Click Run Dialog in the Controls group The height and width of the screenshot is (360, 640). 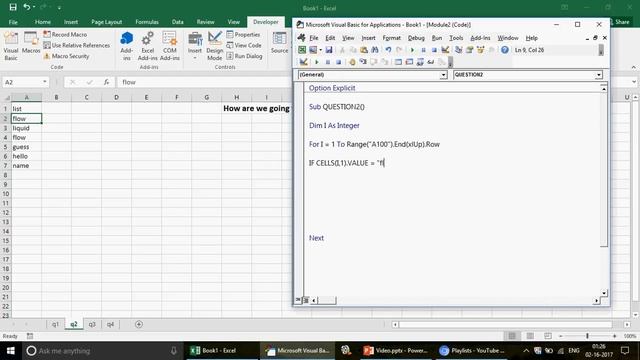coord(244,56)
